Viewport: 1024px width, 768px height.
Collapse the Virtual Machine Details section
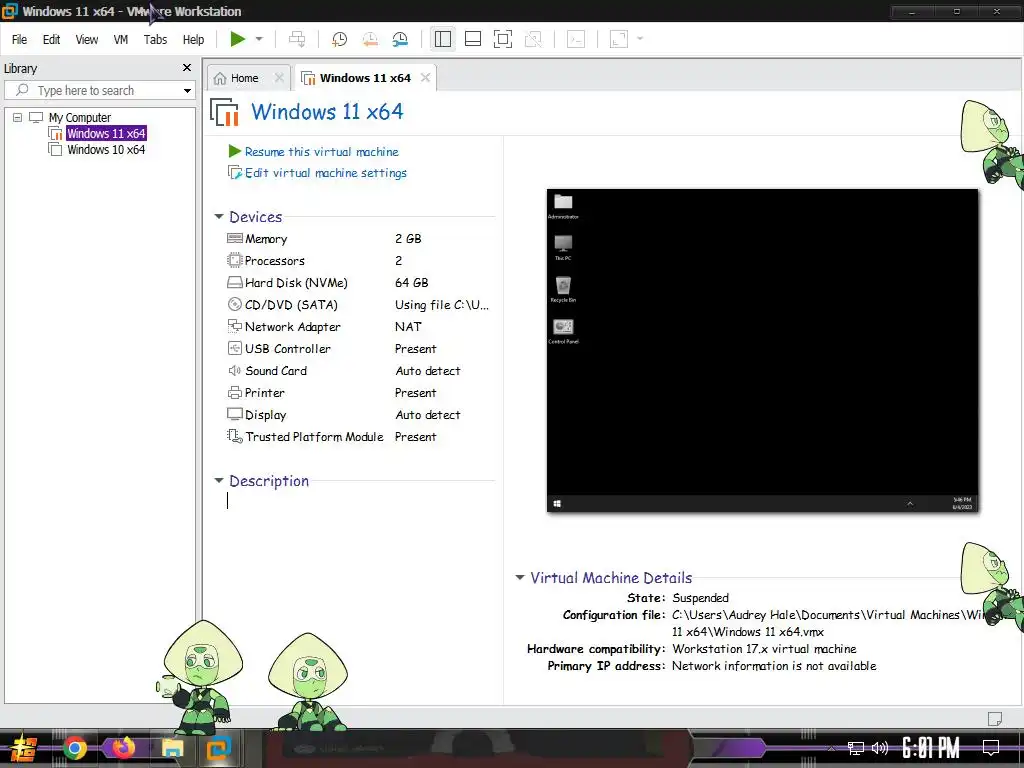(520, 577)
